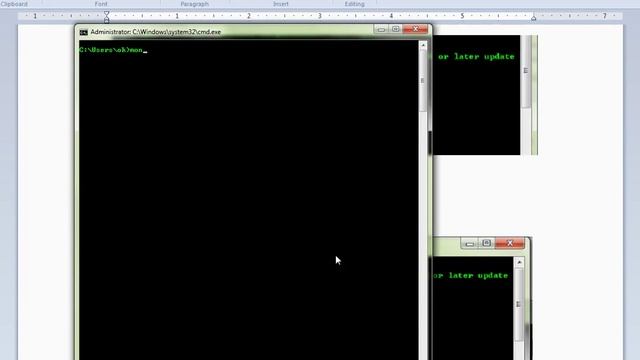The height and width of the screenshot is (360, 640).
Task: Click the upper embedded screenshot 'or later update' text
Action: tap(476, 57)
